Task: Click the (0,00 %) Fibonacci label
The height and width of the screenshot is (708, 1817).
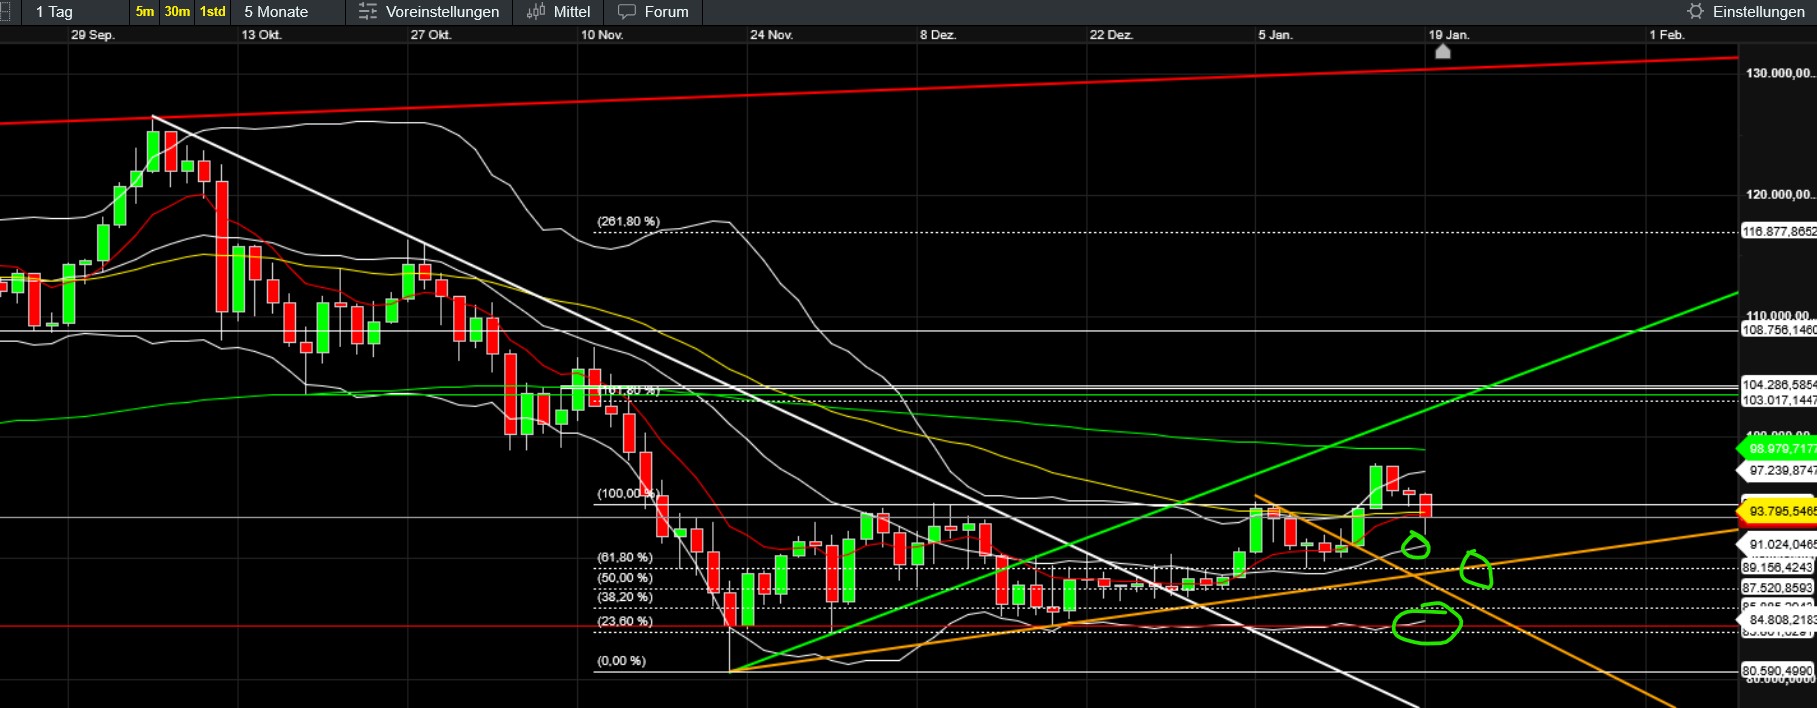Action: point(621,661)
